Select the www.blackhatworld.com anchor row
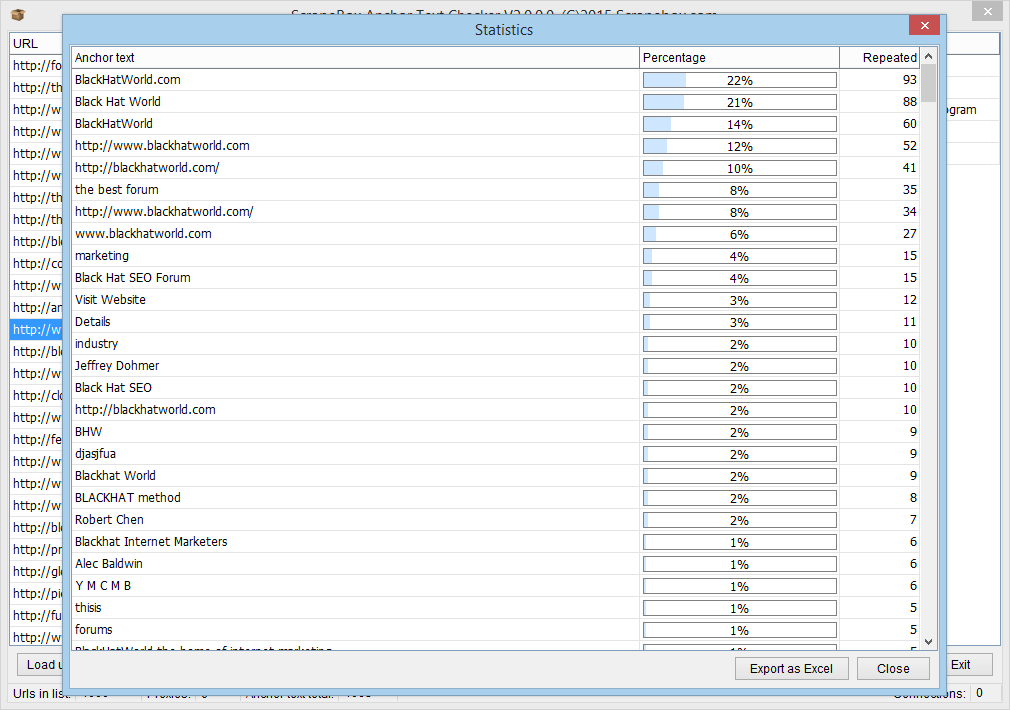1010x710 pixels. pyautogui.click(x=495, y=233)
